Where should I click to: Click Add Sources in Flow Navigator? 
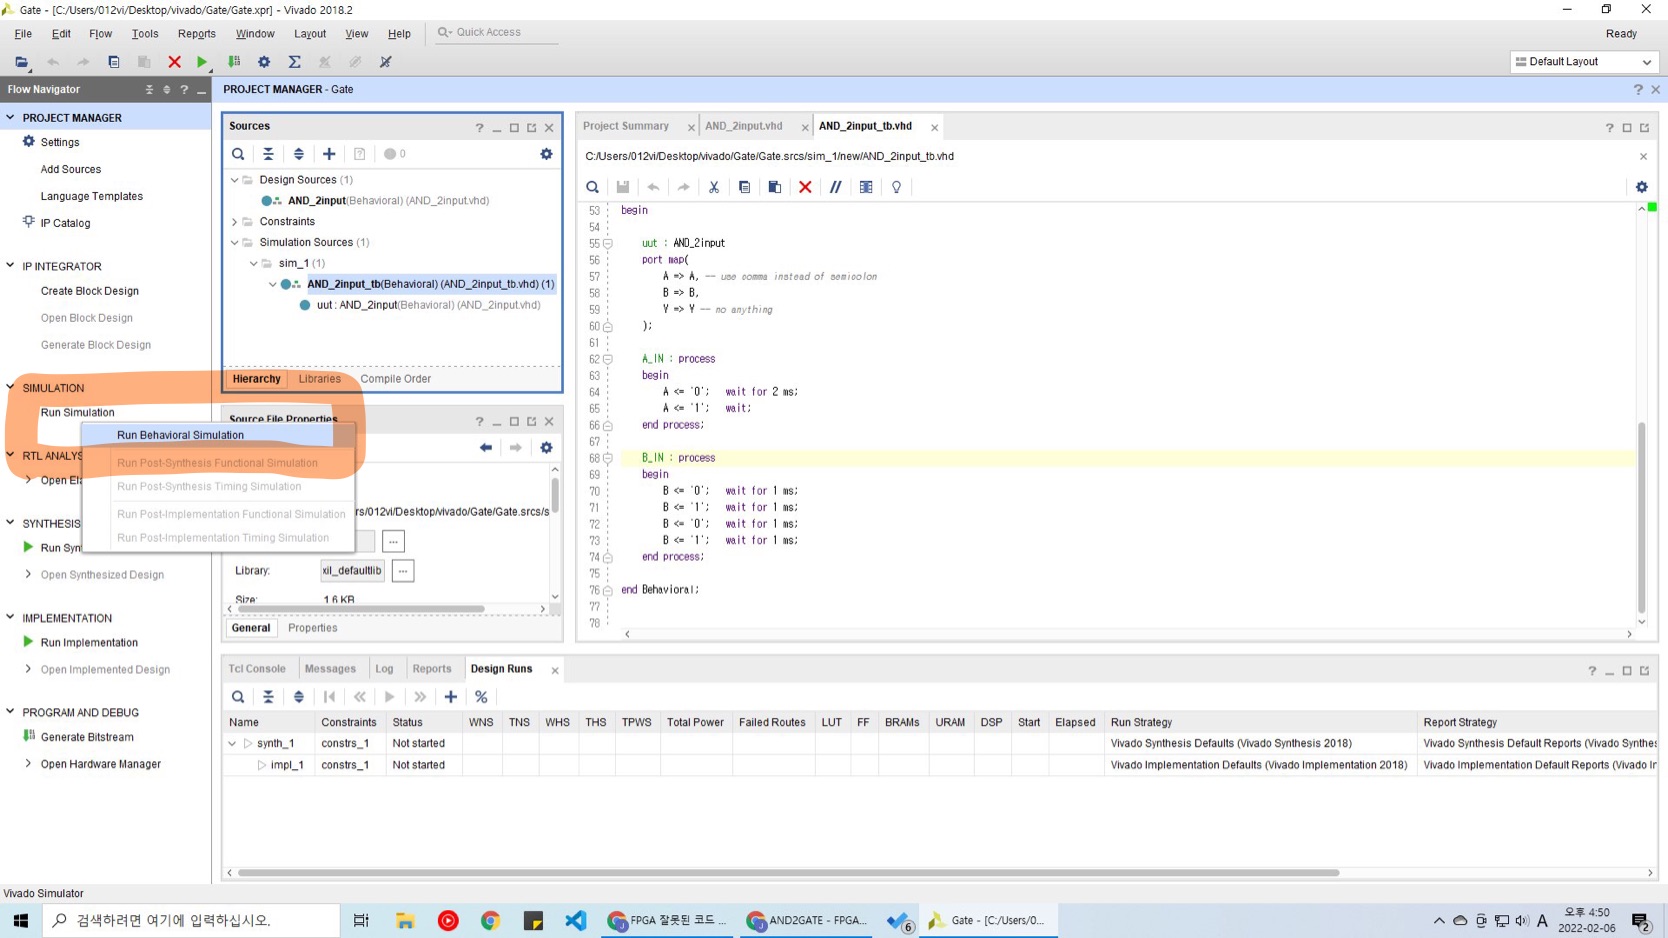tap(71, 170)
